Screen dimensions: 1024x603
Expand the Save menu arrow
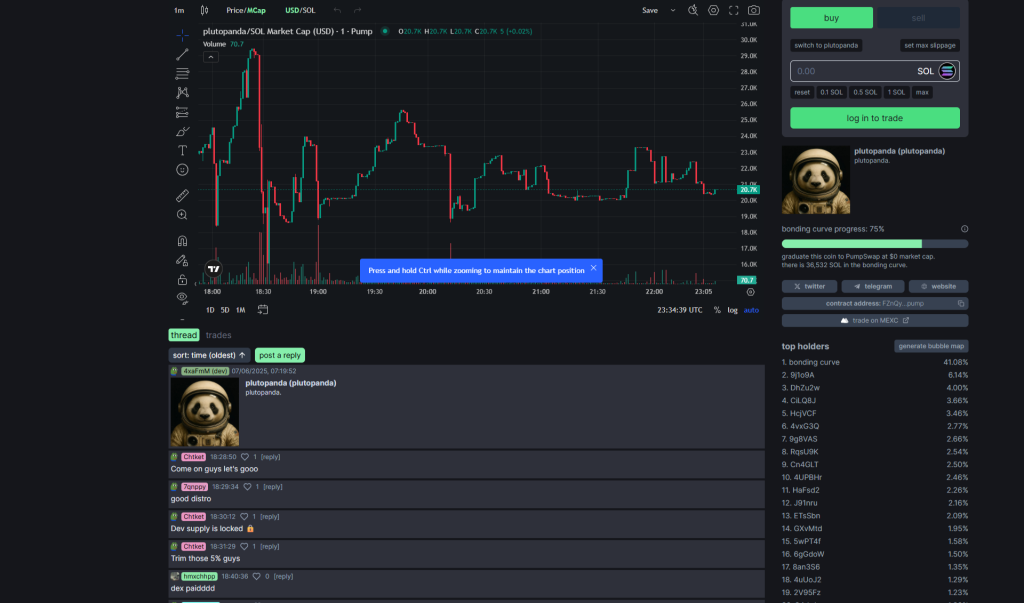pyautogui.click(x=673, y=10)
